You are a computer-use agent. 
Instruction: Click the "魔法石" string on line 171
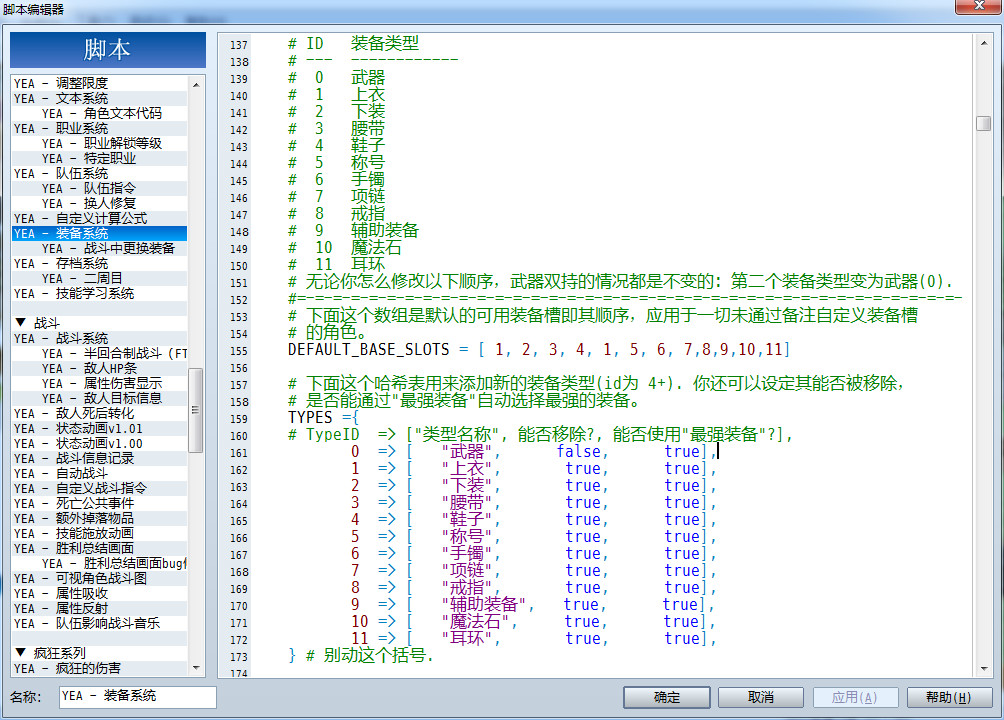(475, 621)
